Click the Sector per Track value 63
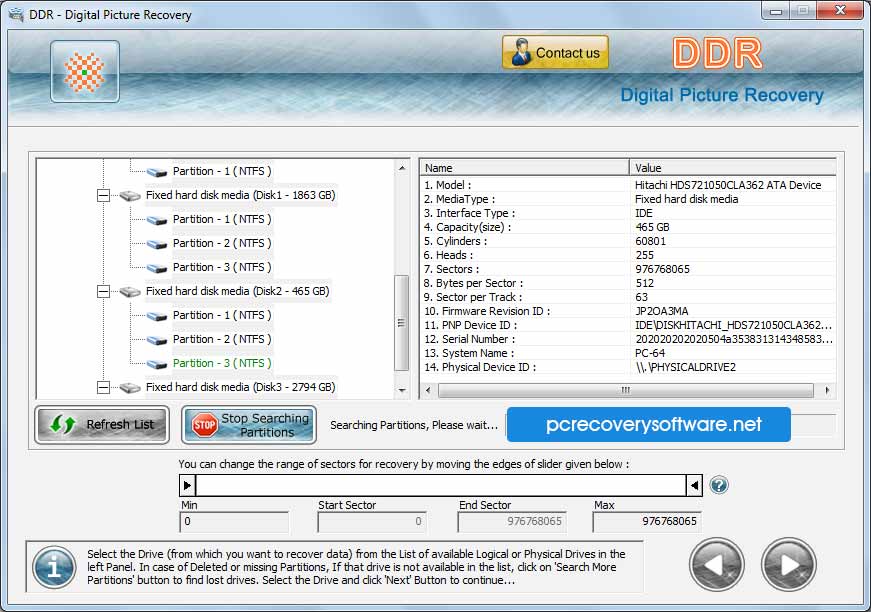Image resolution: width=871 pixels, height=612 pixels. point(642,297)
